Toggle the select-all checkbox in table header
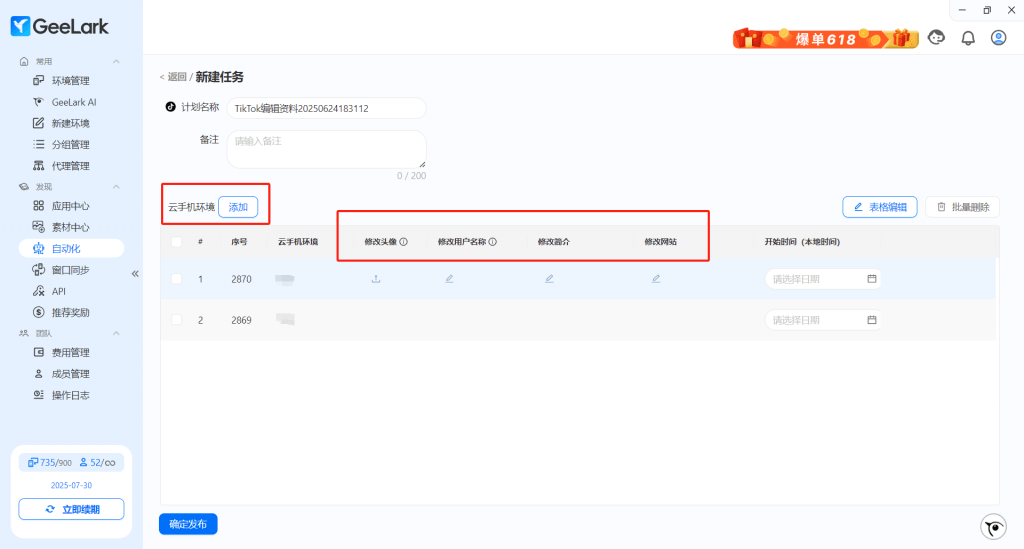Screen dimensions: 1024x549 [177, 242]
